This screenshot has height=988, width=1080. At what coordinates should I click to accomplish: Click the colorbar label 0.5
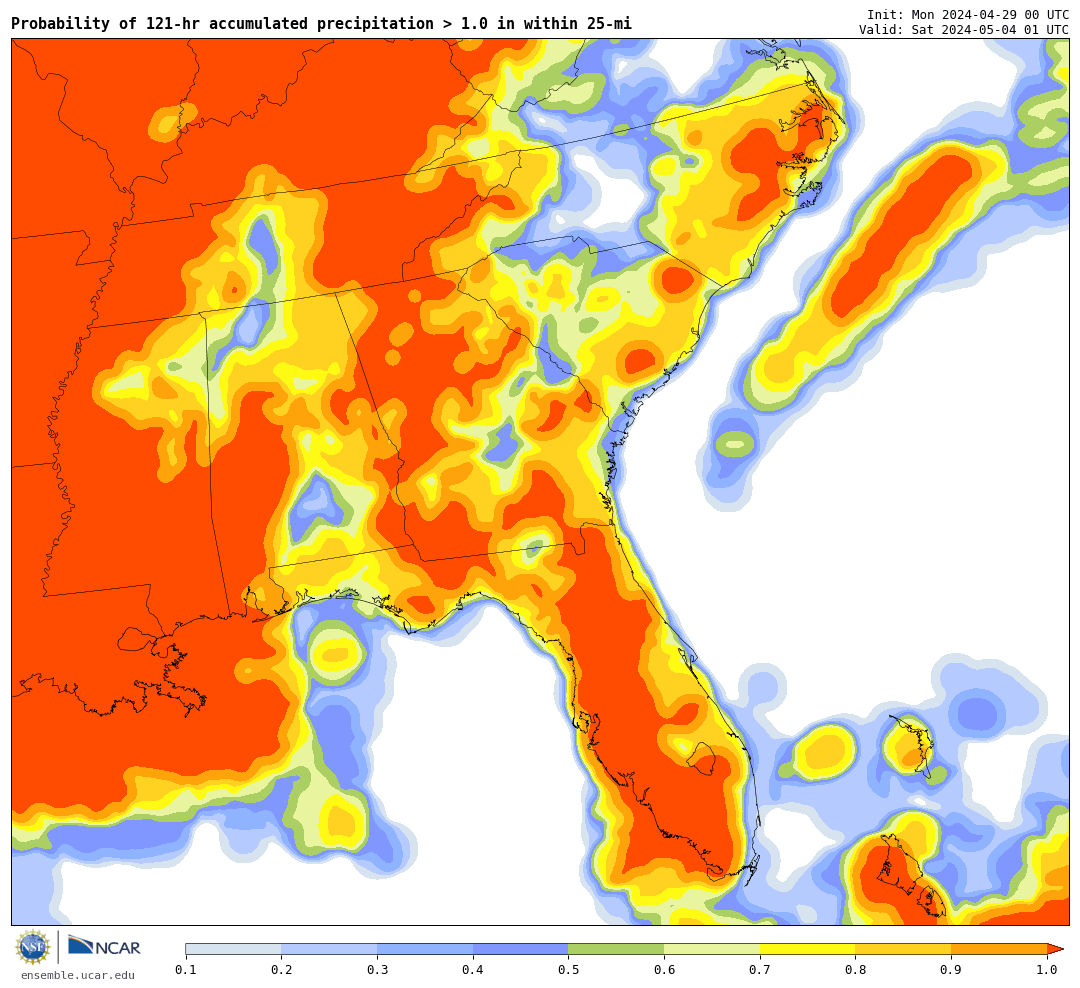569,970
